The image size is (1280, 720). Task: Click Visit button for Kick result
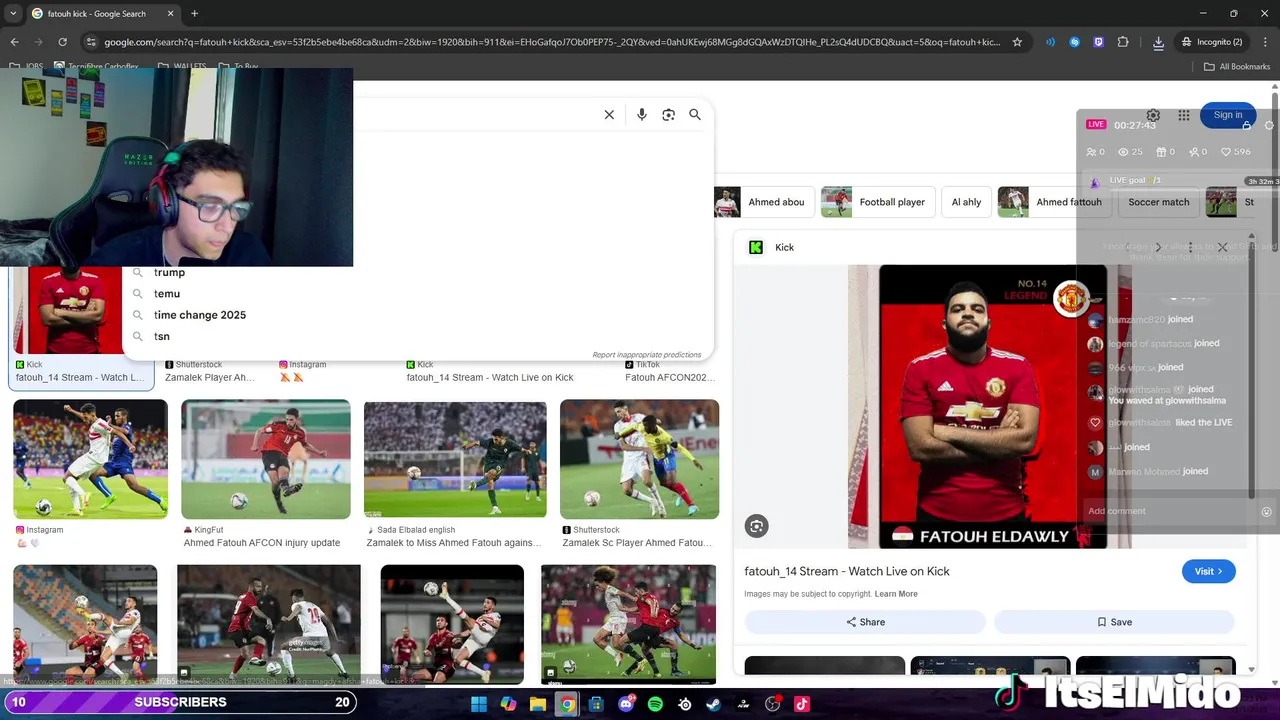(x=1209, y=571)
